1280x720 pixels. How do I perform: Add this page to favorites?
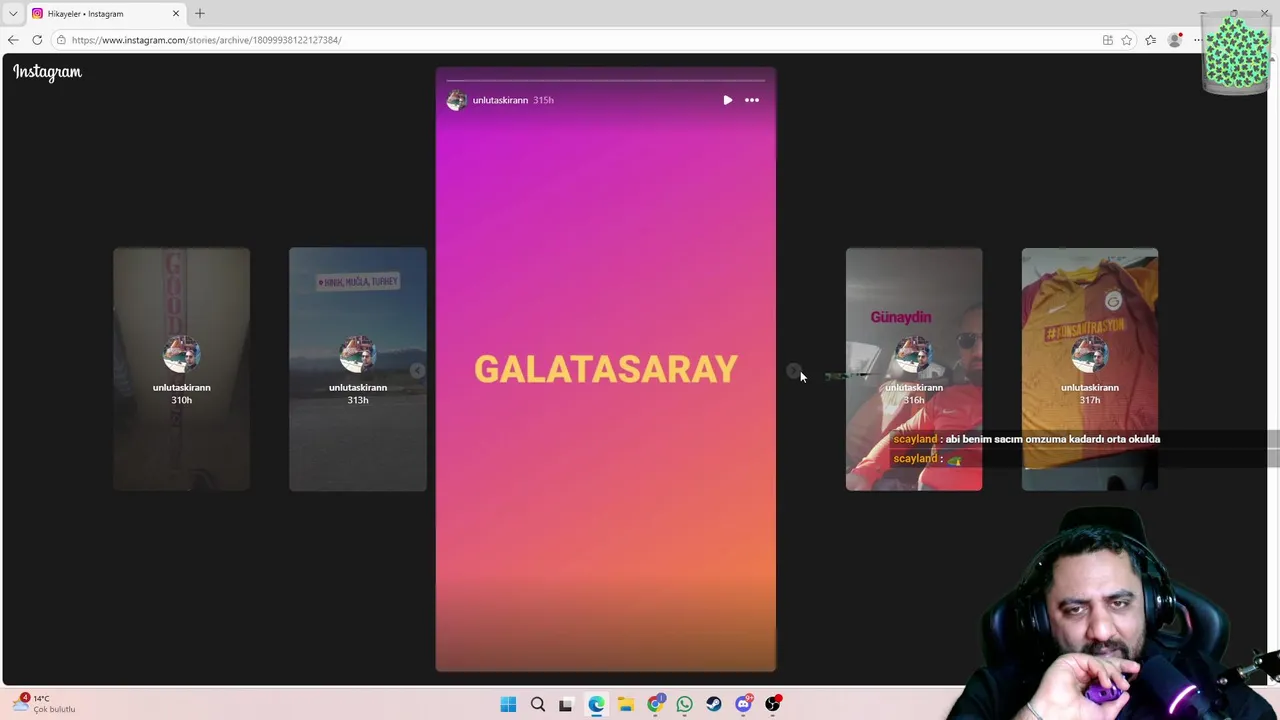pyautogui.click(x=1127, y=40)
